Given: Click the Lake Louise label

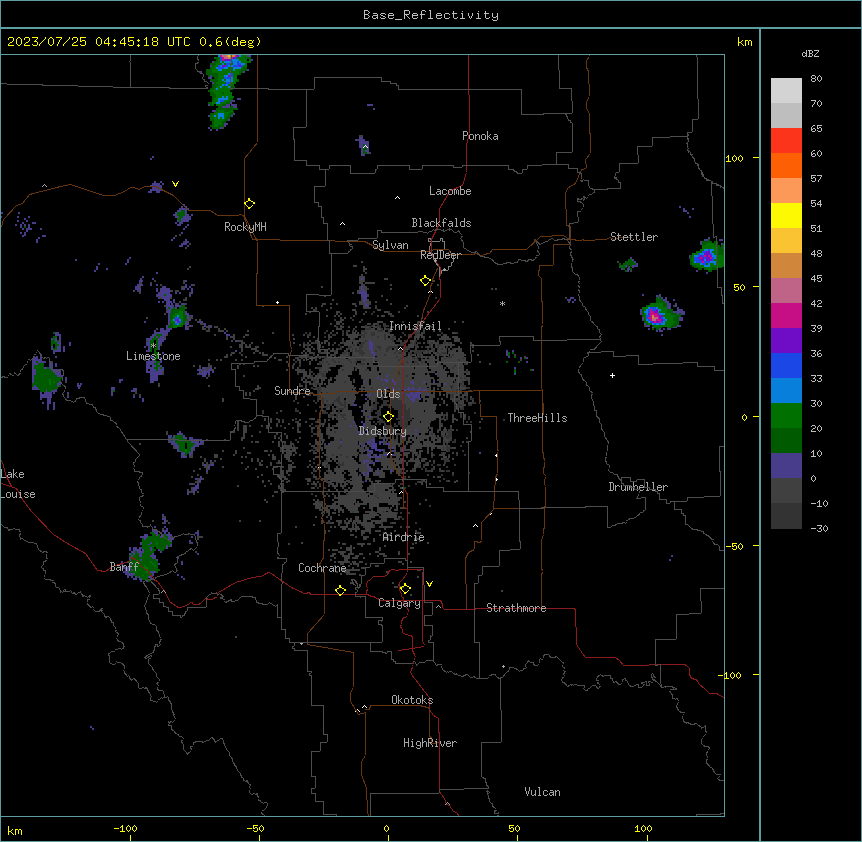Looking at the screenshot, I should [18, 484].
